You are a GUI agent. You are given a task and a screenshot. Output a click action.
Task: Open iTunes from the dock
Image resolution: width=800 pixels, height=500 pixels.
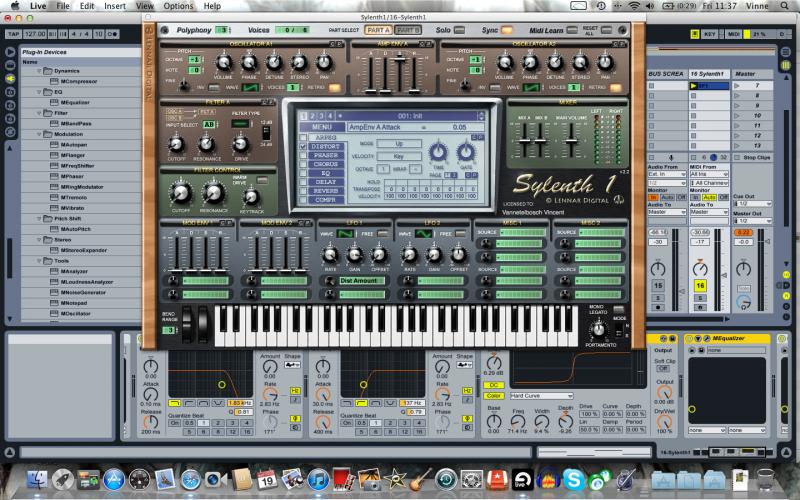point(318,480)
